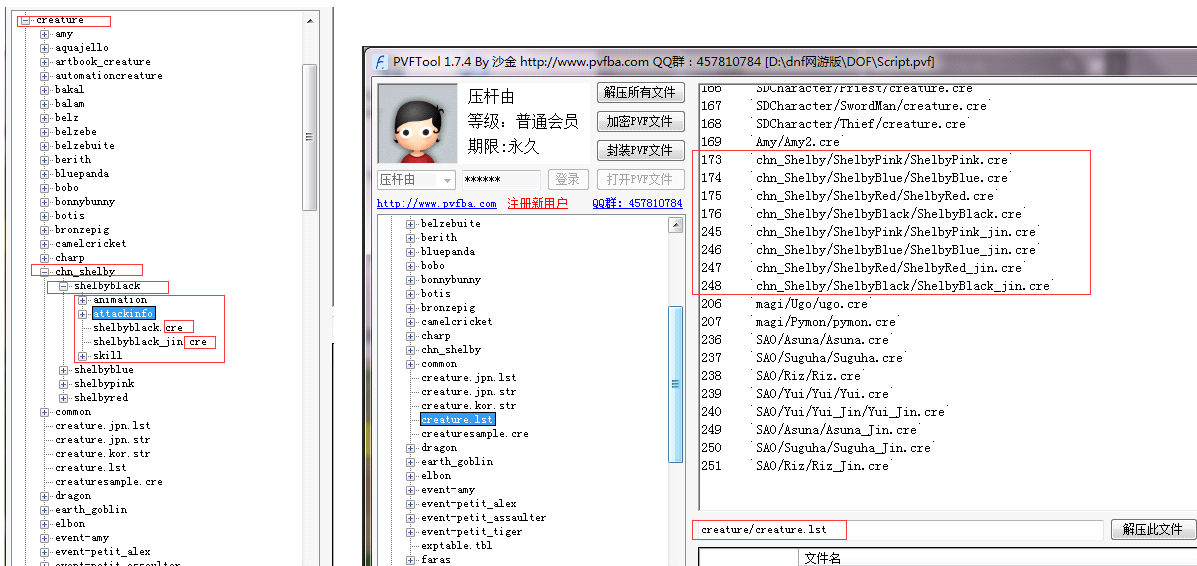
Task: Expand the faras folder in PVFTool tree
Action: [411, 560]
